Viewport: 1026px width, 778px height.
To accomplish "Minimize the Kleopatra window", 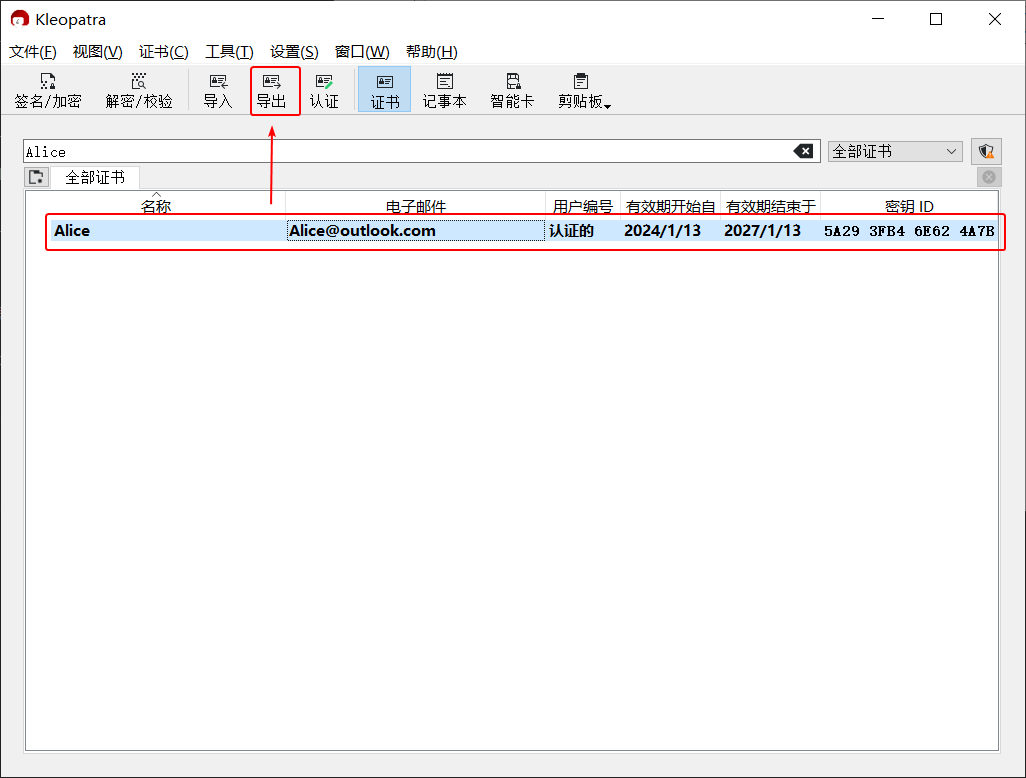I will click(877, 19).
